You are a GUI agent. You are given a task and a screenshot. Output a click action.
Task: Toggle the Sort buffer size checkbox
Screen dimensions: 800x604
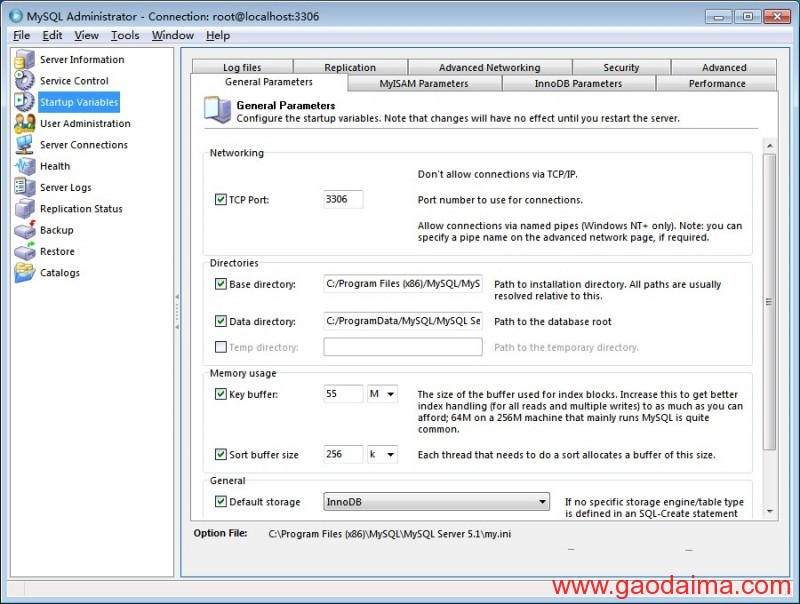point(220,454)
